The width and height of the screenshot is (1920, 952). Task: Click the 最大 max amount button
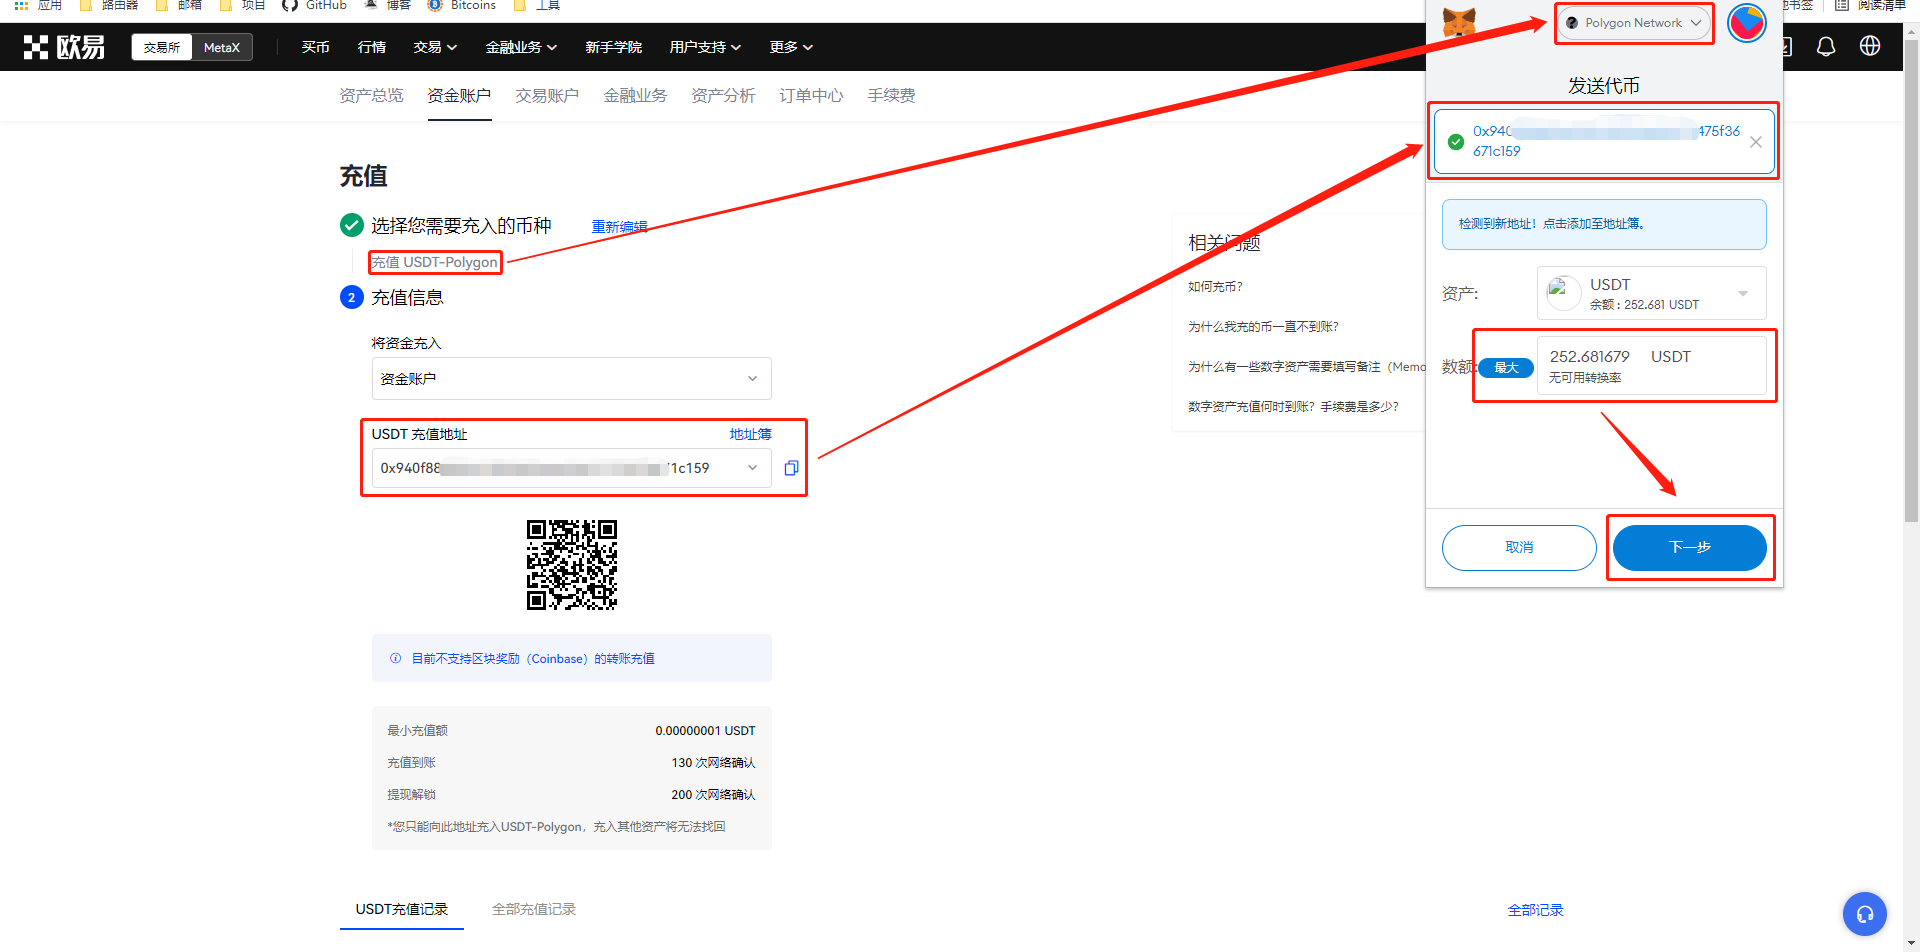coord(1506,368)
